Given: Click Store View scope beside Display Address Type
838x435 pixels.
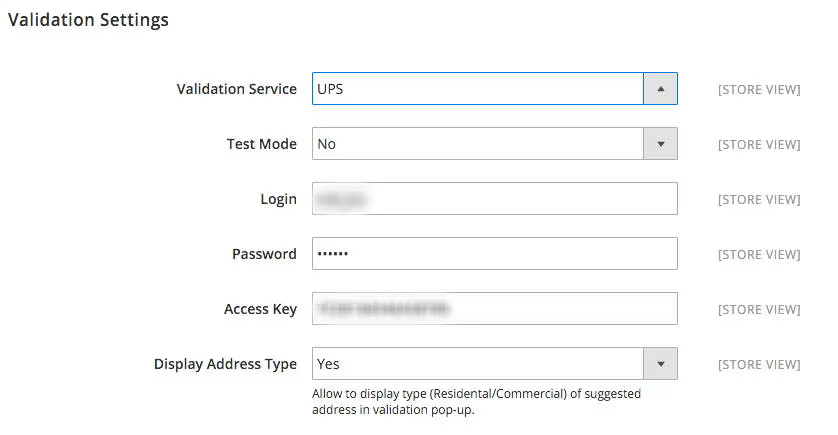Looking at the screenshot, I should coord(758,365).
